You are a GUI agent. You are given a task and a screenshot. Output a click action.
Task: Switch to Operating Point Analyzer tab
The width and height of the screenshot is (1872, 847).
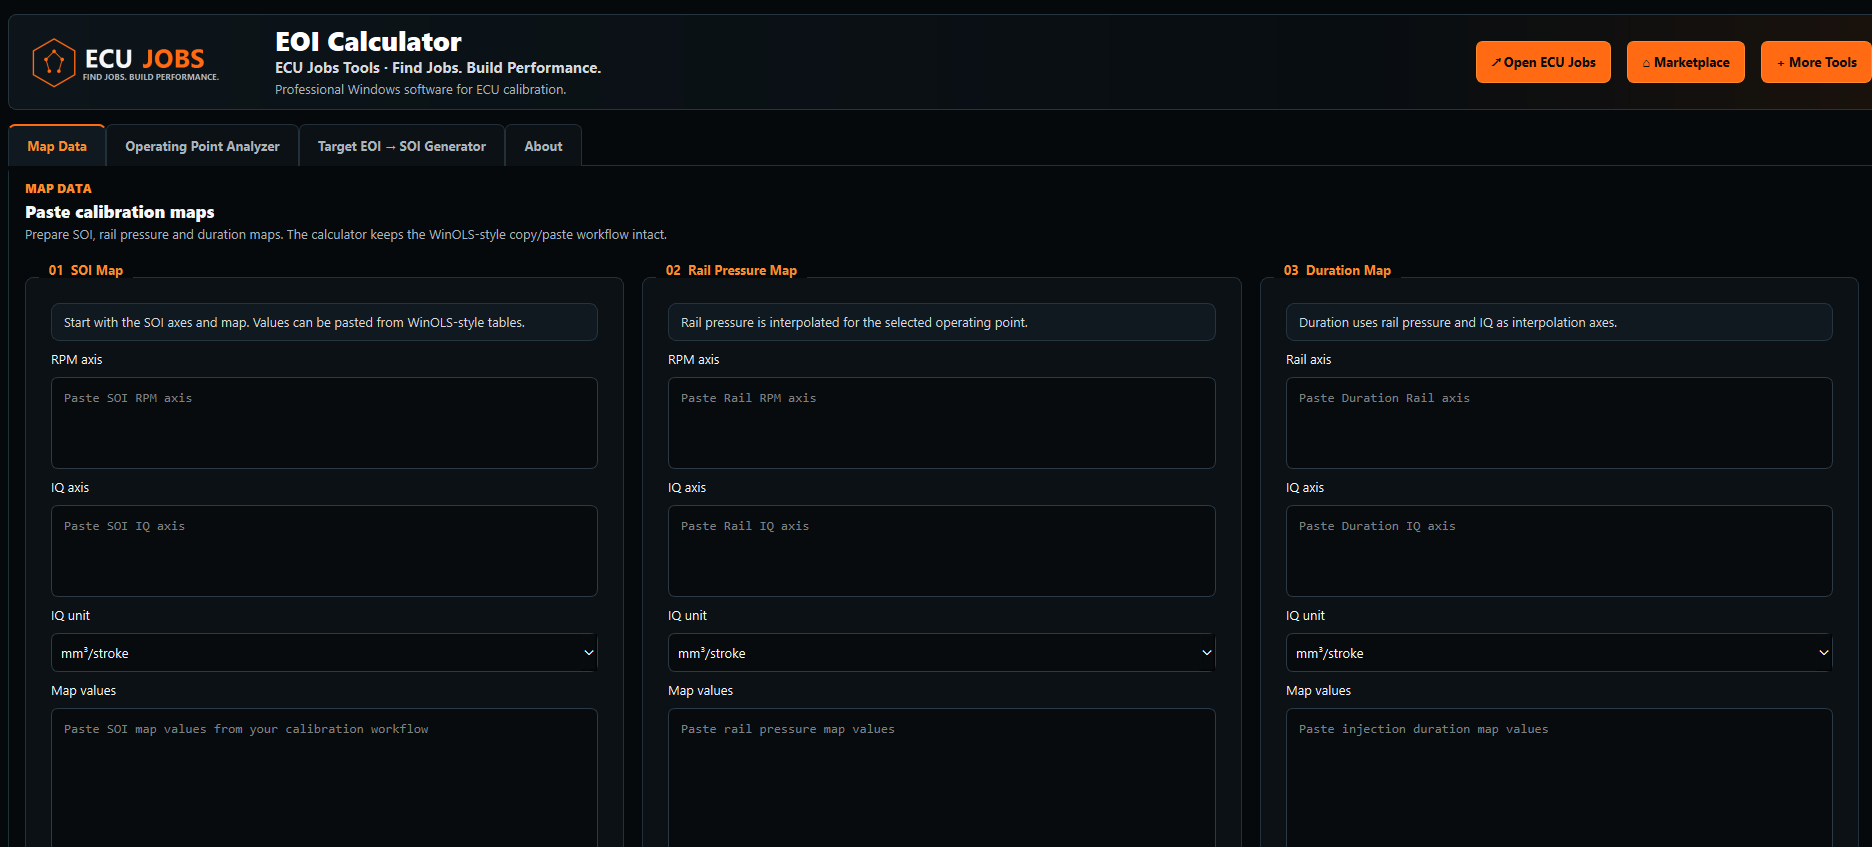coord(202,146)
